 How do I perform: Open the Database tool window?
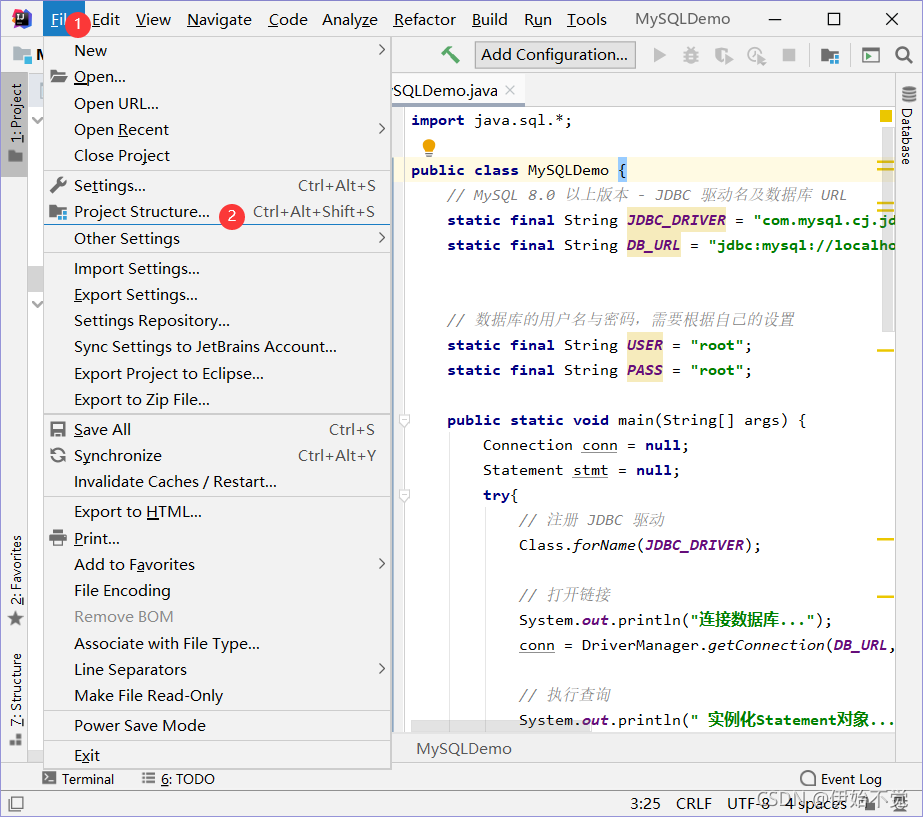click(x=908, y=125)
